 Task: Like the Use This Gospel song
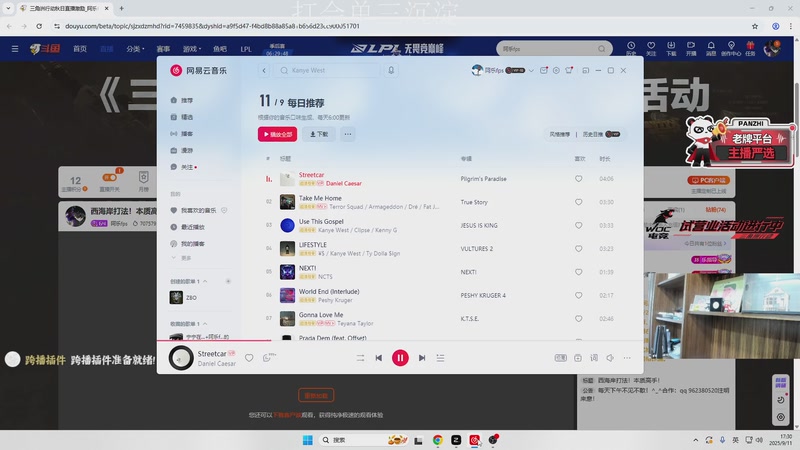579,226
